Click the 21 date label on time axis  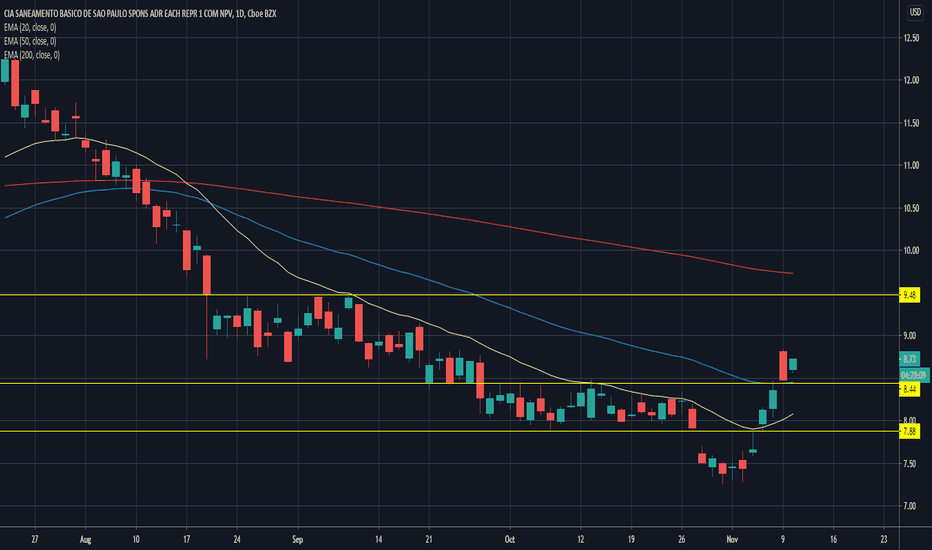pyautogui.click(x=429, y=539)
